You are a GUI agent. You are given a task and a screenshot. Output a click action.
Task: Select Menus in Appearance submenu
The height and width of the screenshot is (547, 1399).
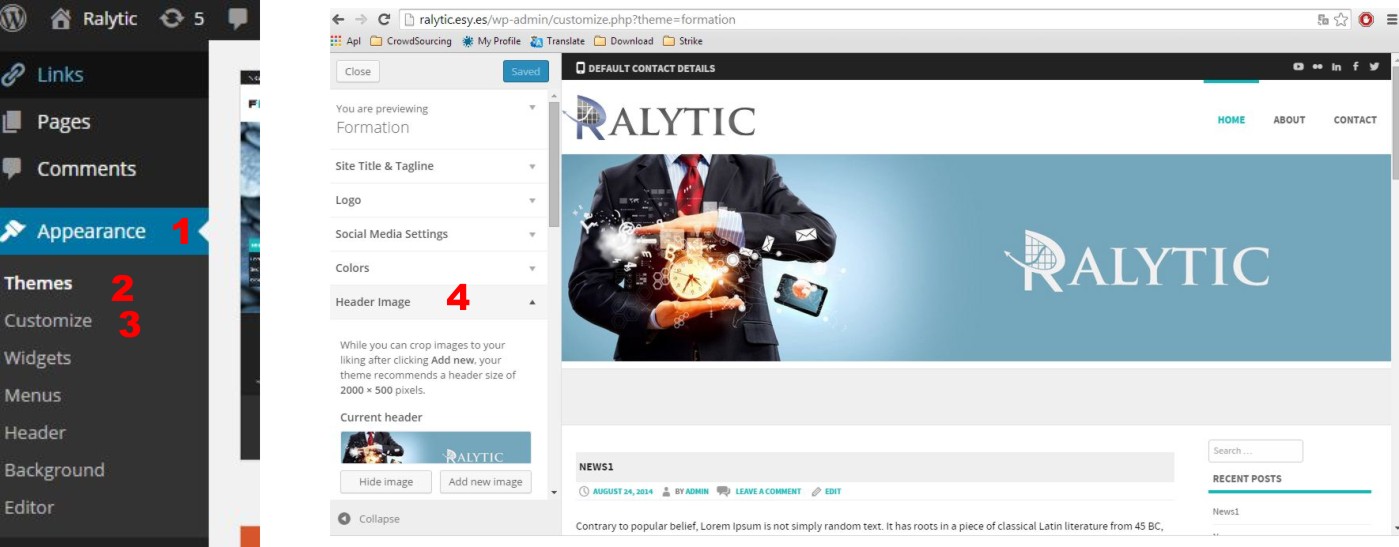(32, 395)
